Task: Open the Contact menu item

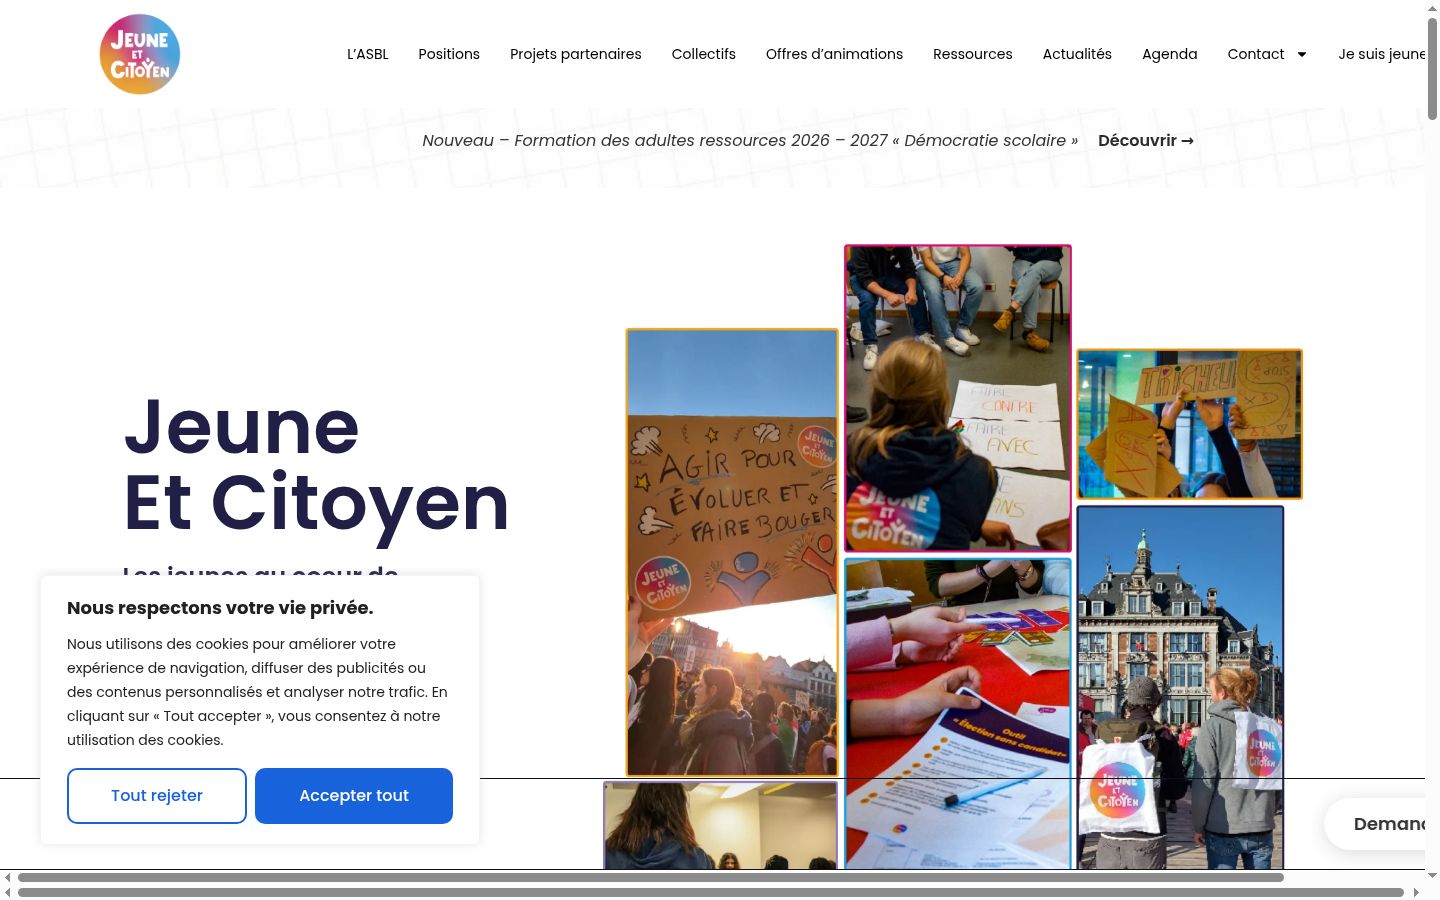Action: coord(1256,54)
